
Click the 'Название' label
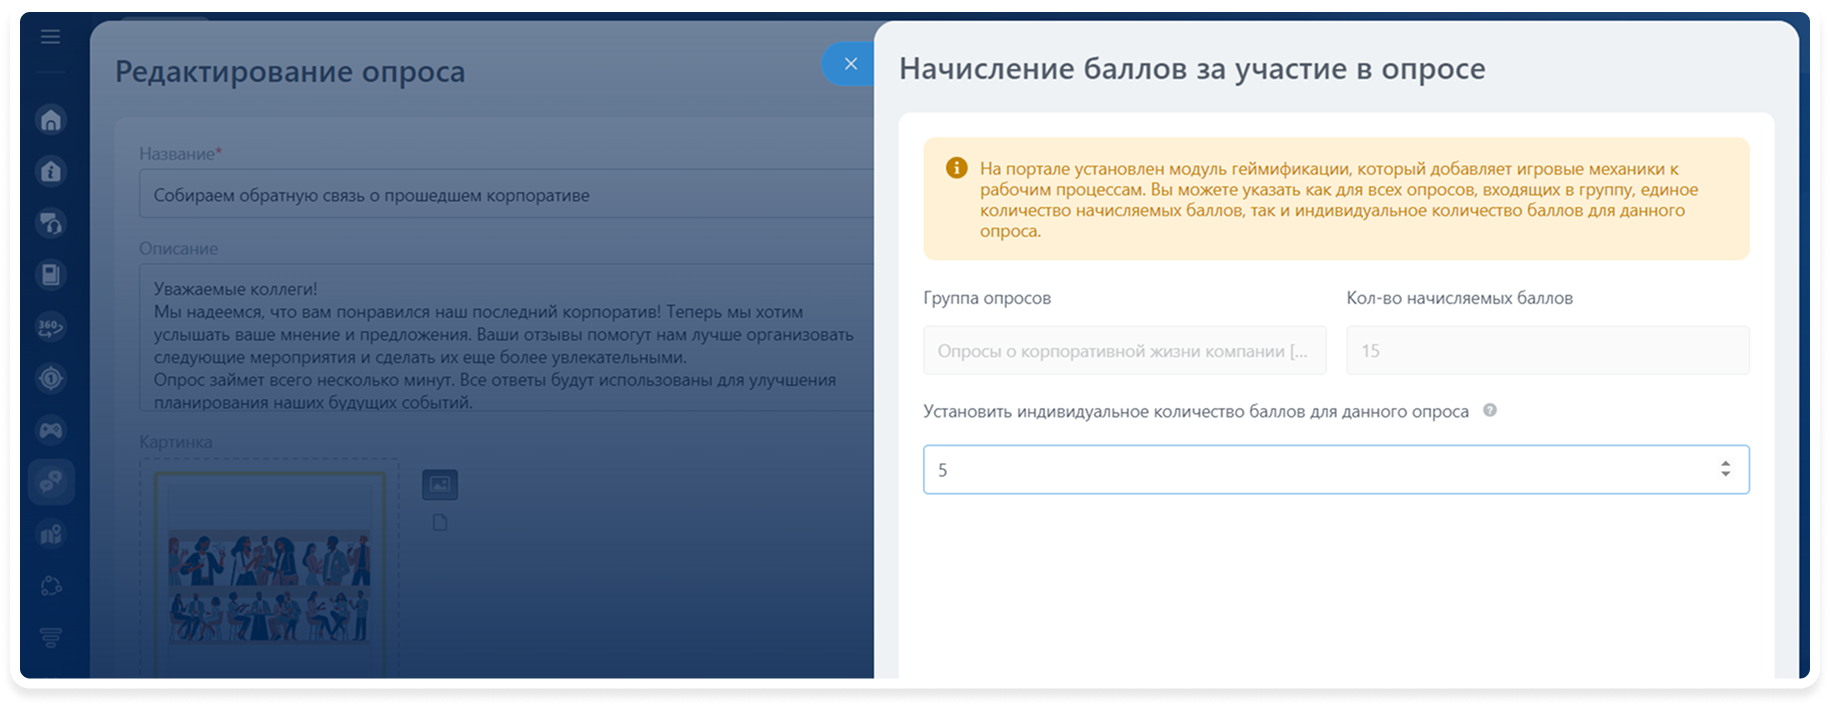pyautogui.click(x=180, y=154)
